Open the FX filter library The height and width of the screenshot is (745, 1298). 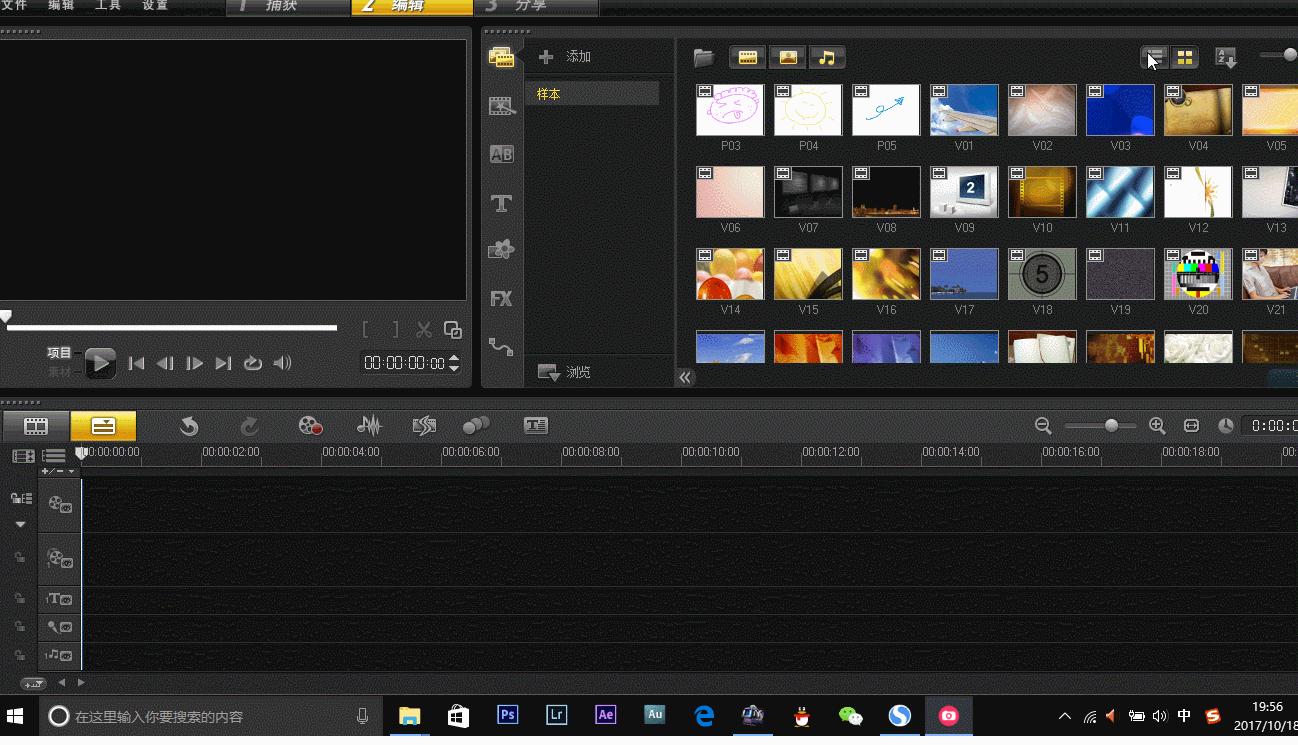click(x=501, y=298)
